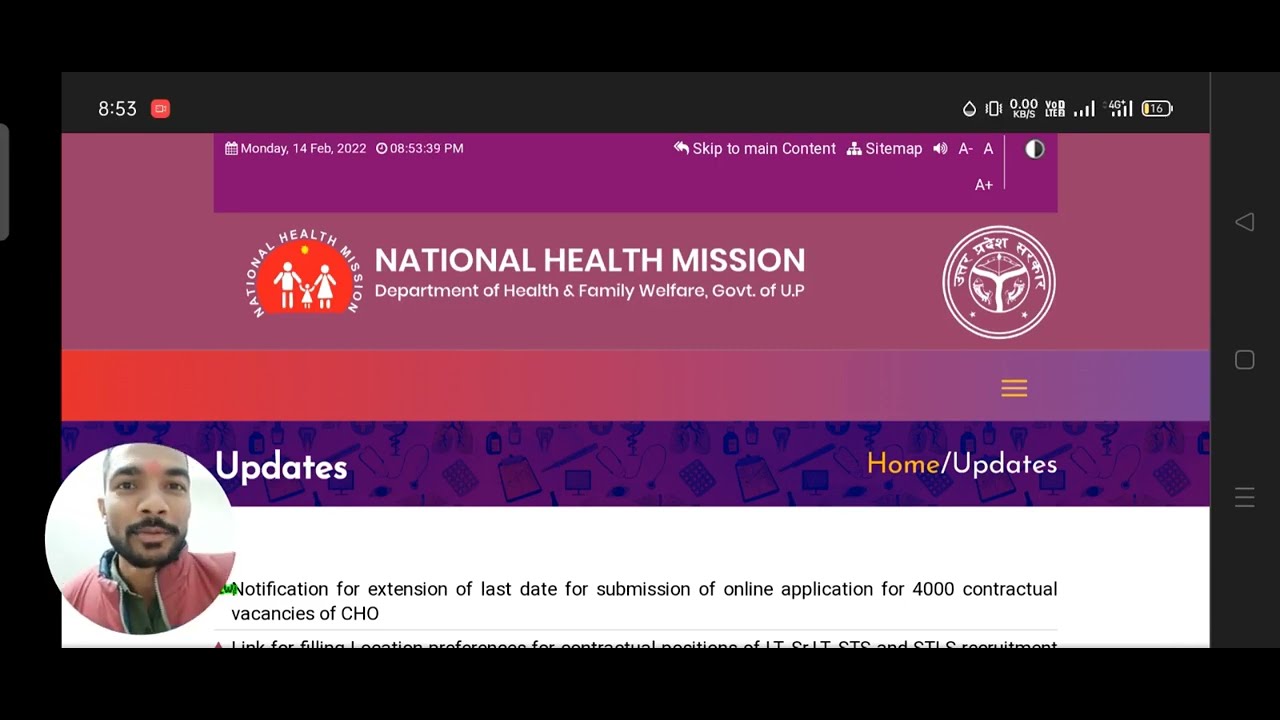1280x720 pixels.
Task: Tap the battery indicator in status bar
Action: (x=1157, y=108)
